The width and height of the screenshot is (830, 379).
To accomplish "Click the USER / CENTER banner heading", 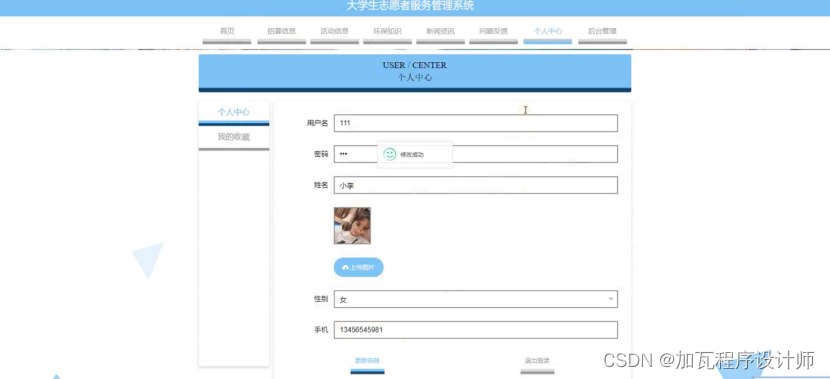I will pyautogui.click(x=415, y=65).
